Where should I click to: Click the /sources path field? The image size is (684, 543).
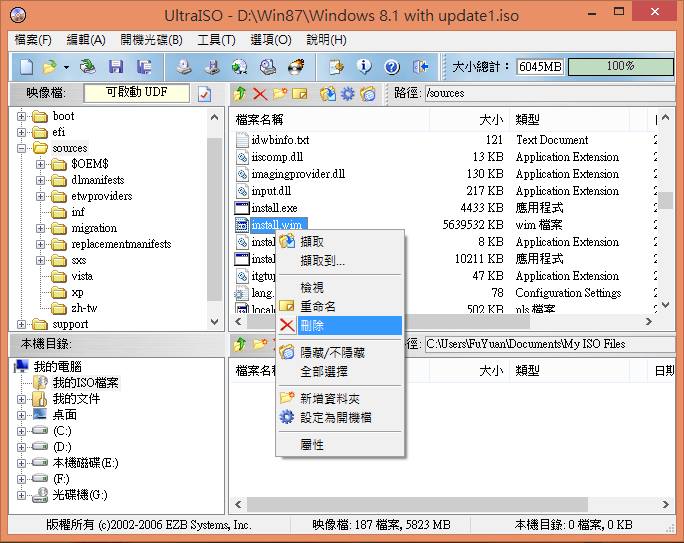550,93
